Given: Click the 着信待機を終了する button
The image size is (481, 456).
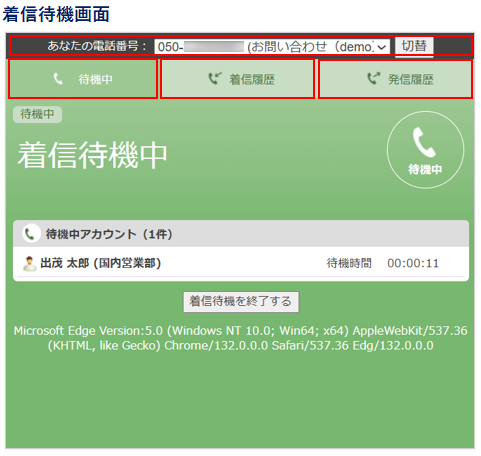Looking at the screenshot, I should click(x=241, y=302).
